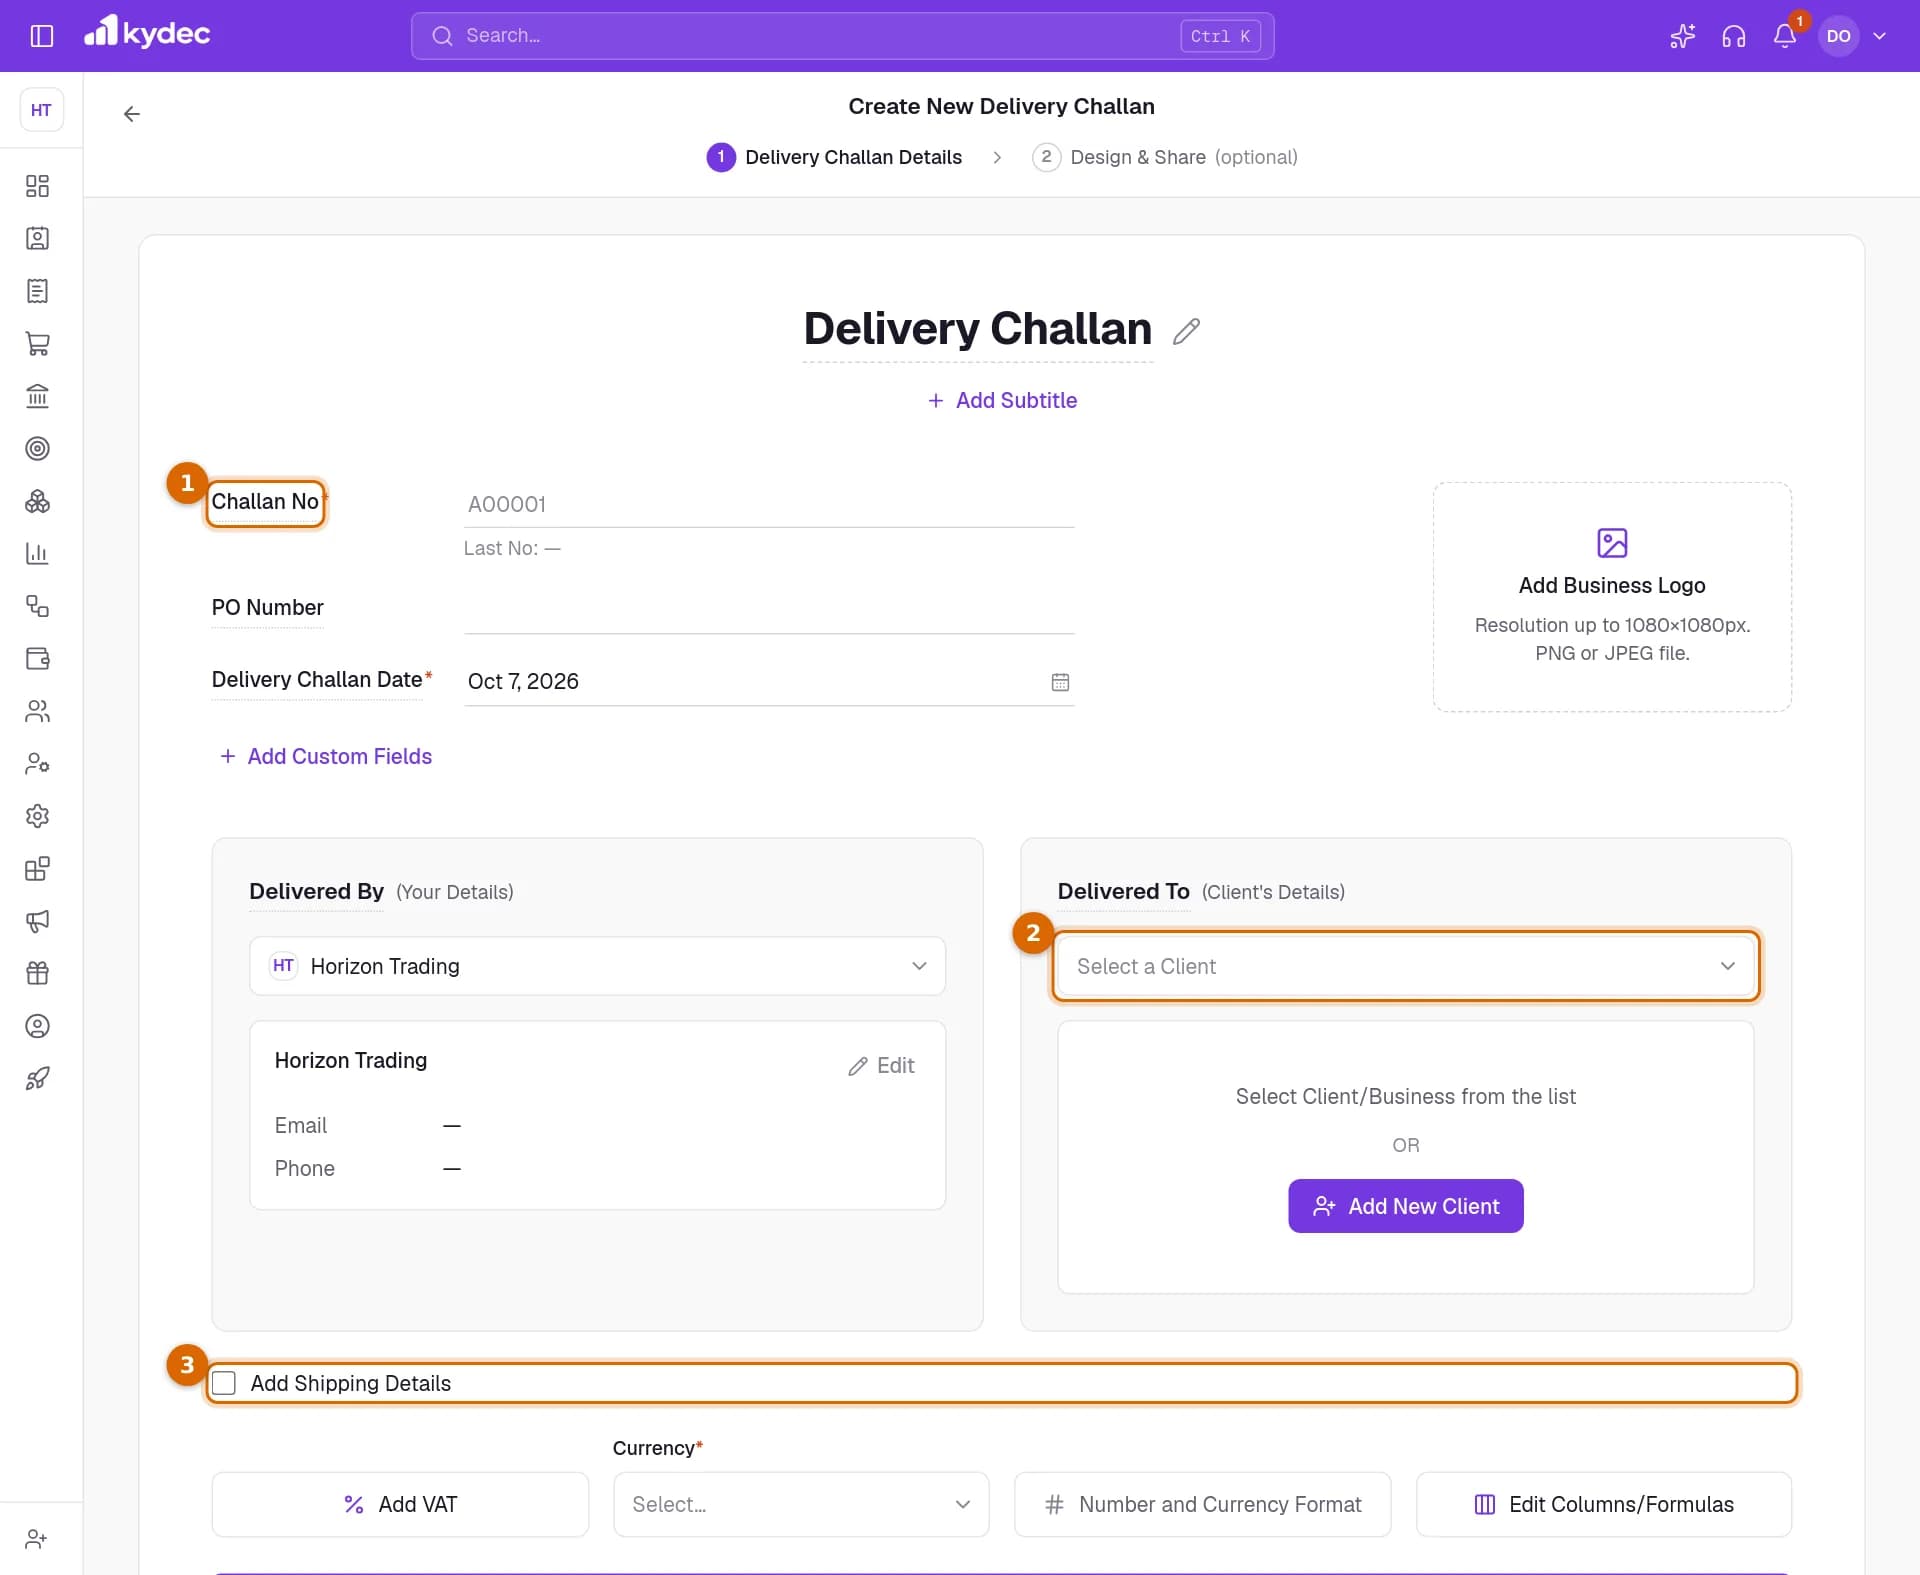Open the target sidebar icon
Viewport: 1920px width, 1575px height.
pos(37,448)
